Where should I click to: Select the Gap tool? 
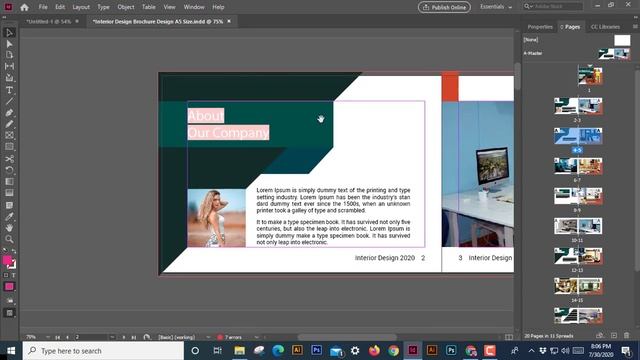9,66
